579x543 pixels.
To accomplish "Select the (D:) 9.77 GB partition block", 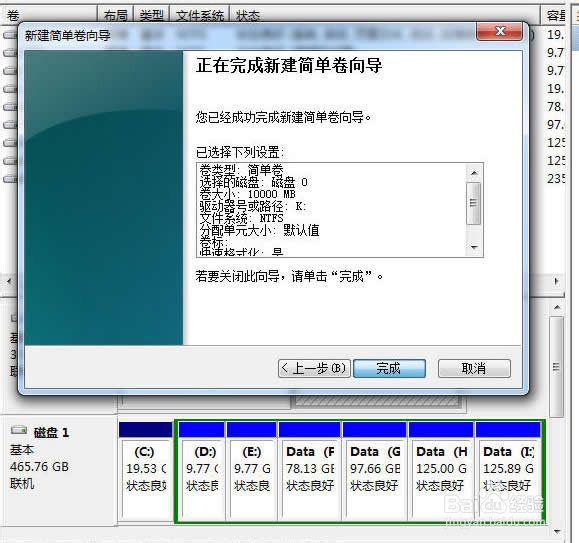I will [202, 471].
